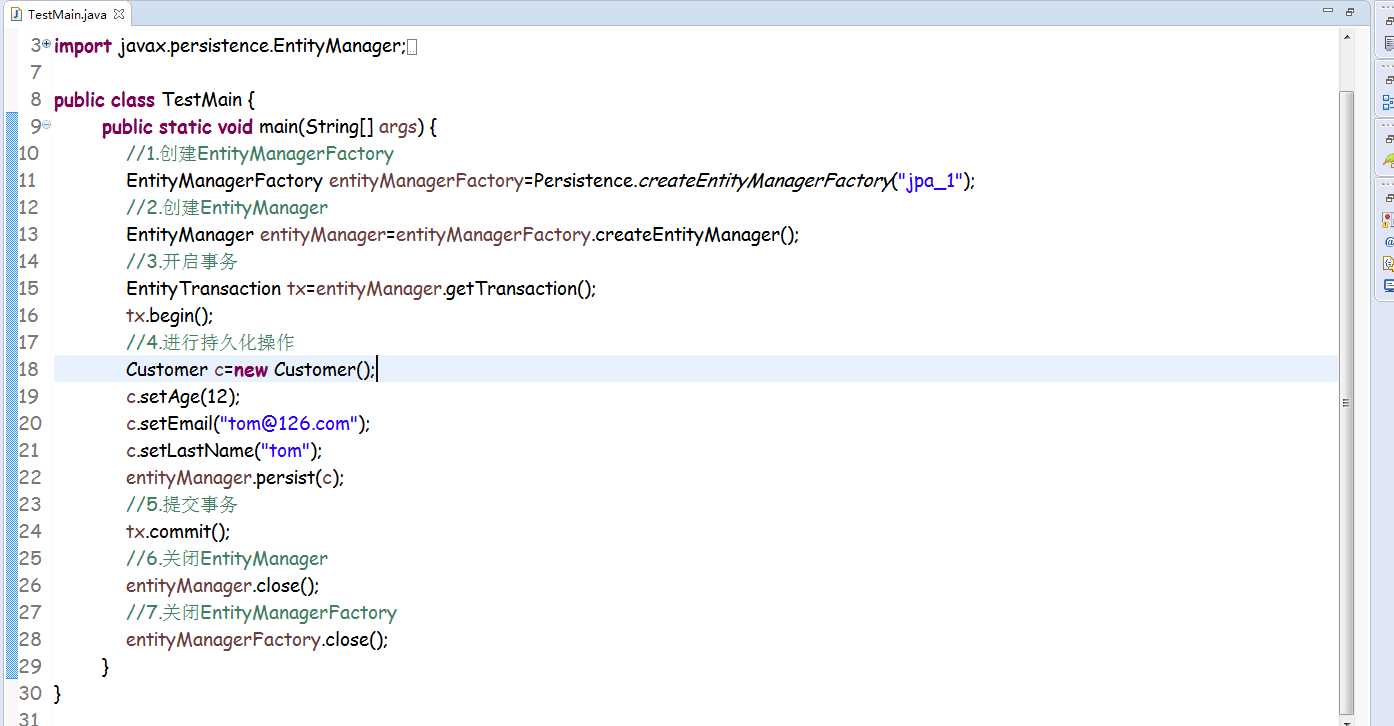This screenshot has height=726, width=1394.
Task: Click the tx.commit(); statement
Action: 178,531
